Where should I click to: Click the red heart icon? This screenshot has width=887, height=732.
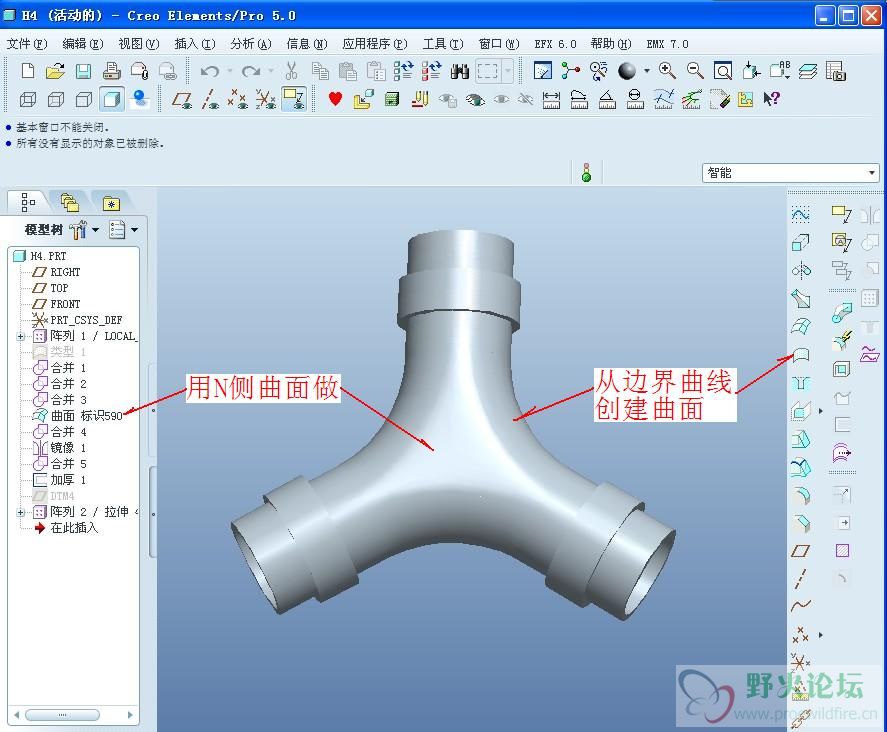point(335,99)
